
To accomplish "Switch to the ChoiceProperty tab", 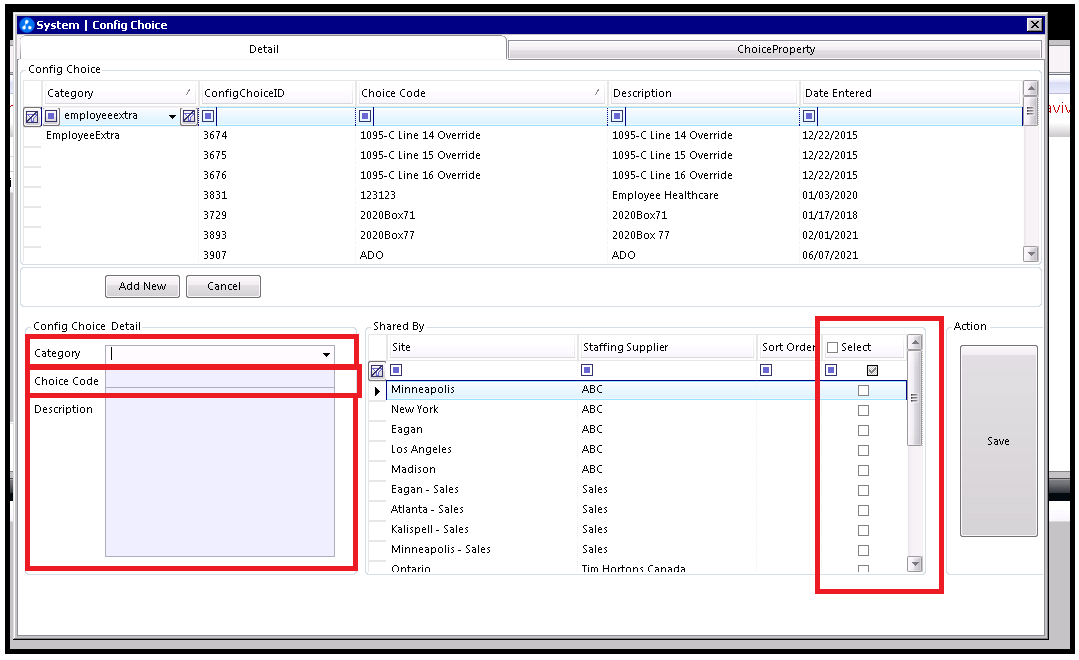I will point(775,49).
